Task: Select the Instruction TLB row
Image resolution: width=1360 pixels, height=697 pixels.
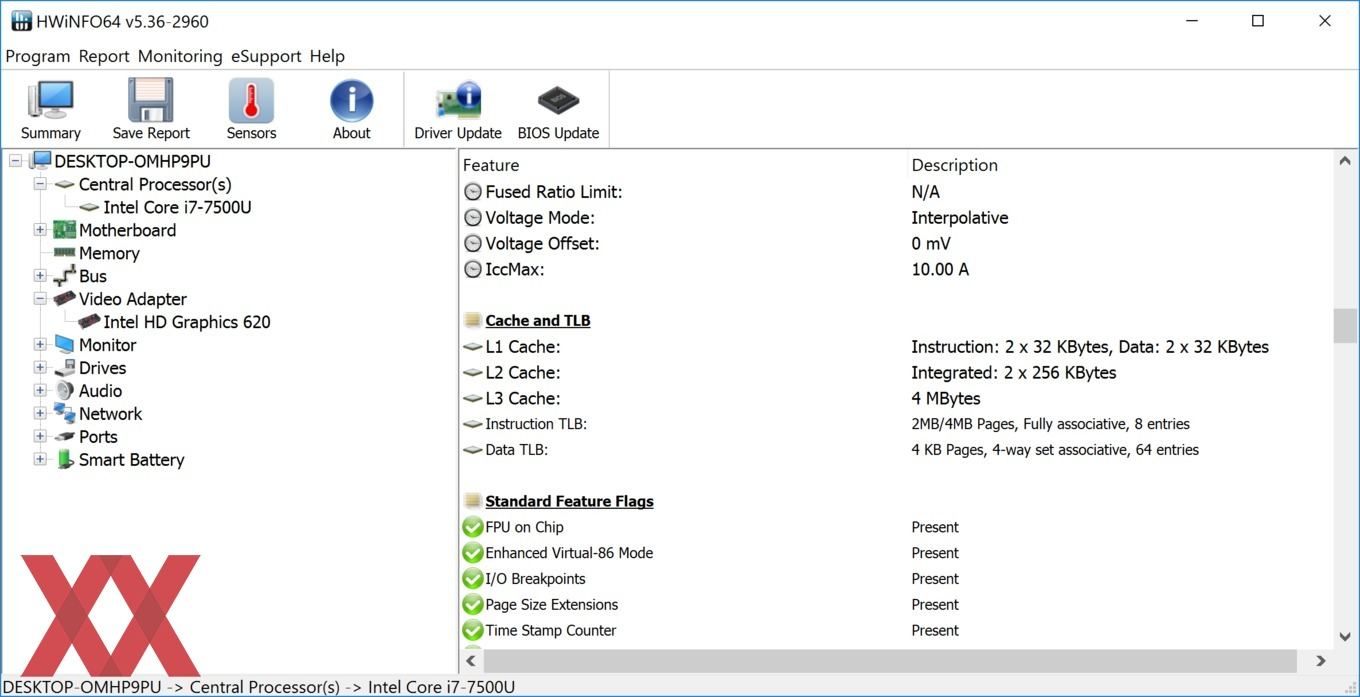Action: point(897,424)
